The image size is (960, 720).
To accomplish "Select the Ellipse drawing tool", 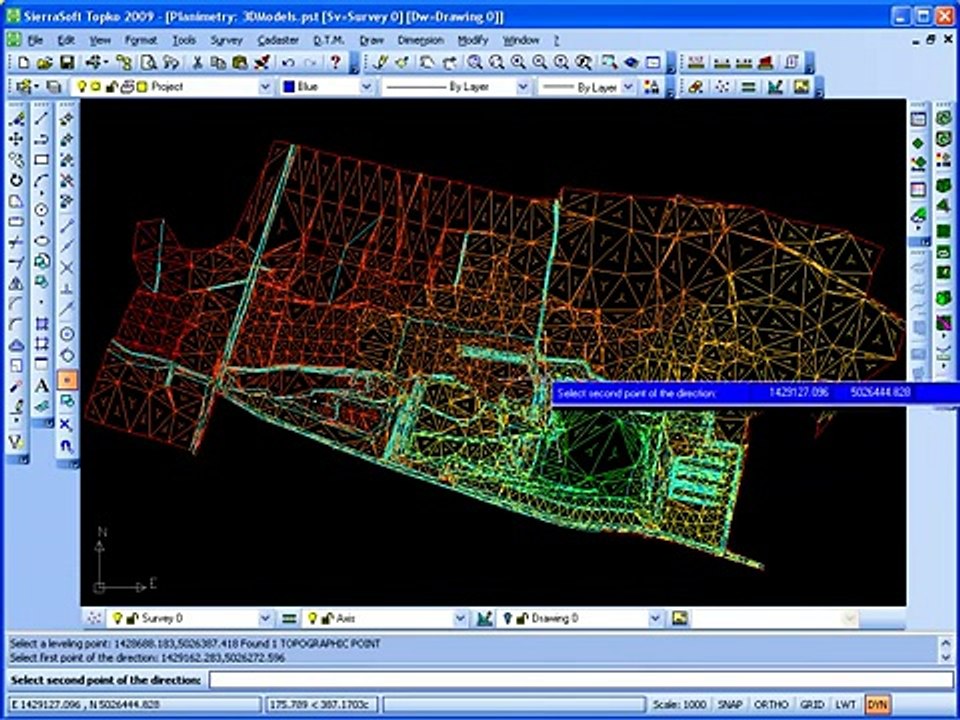I will click(x=41, y=241).
